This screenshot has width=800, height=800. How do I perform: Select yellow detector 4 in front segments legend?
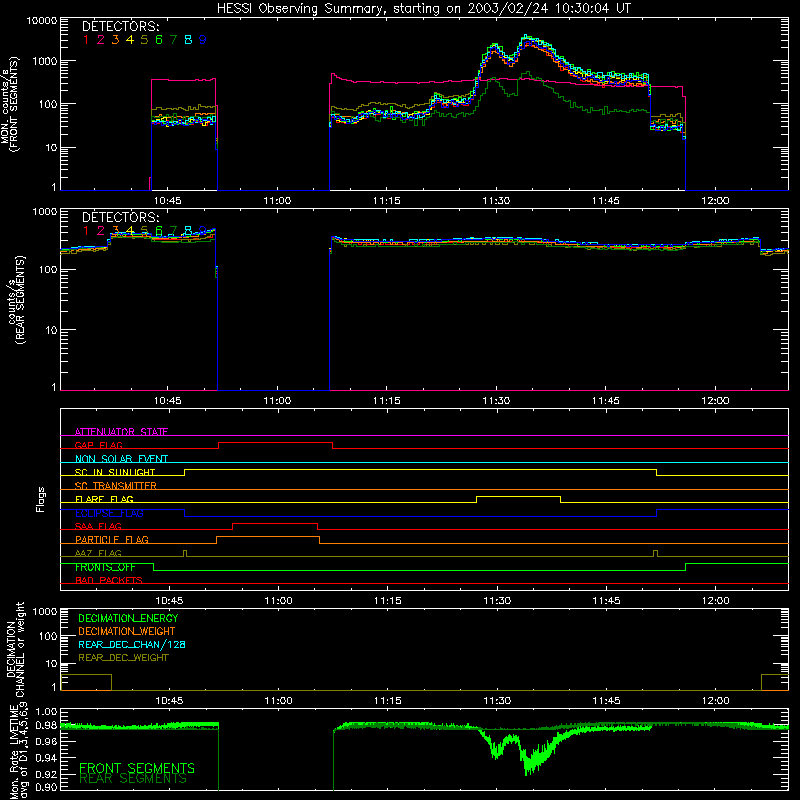tap(130, 40)
